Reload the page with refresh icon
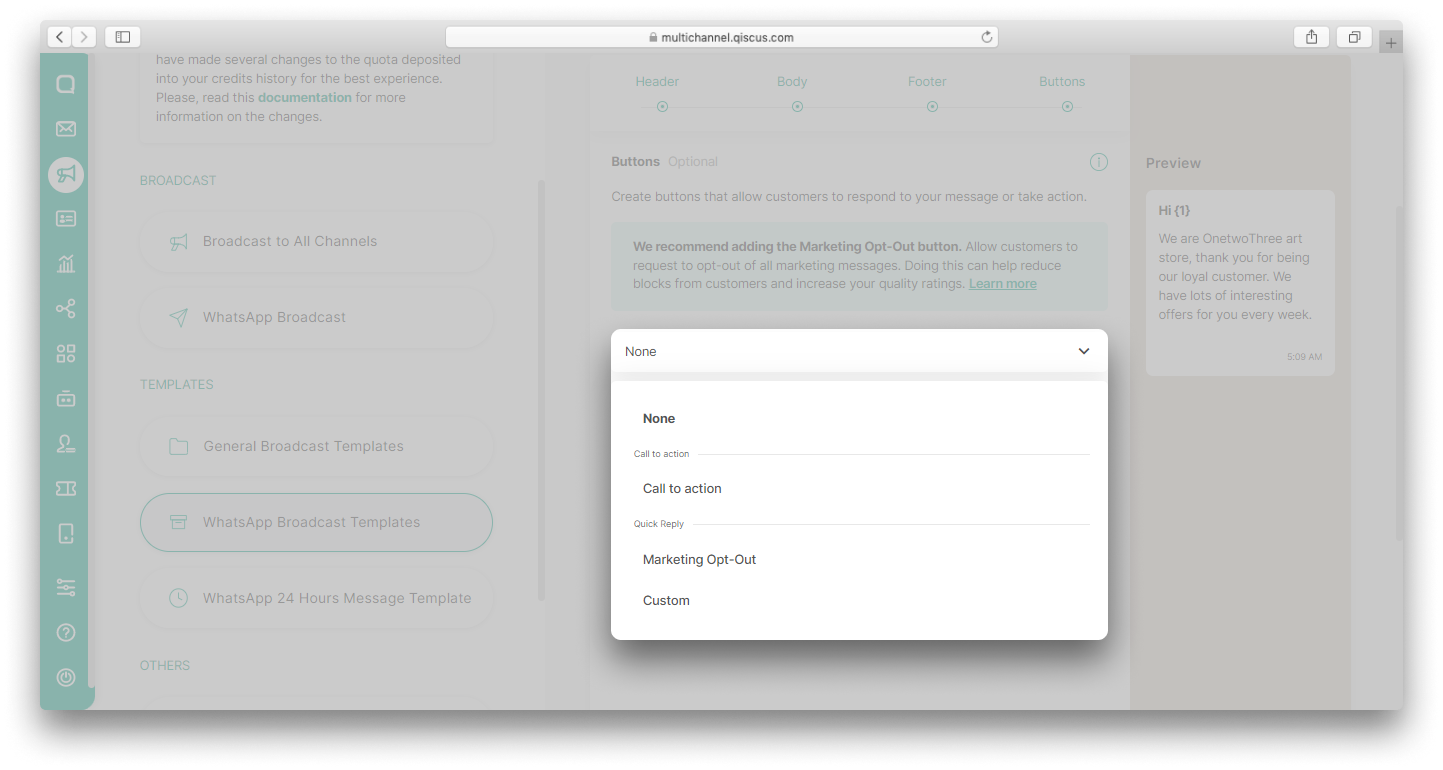The height and width of the screenshot is (770, 1443). point(987,37)
